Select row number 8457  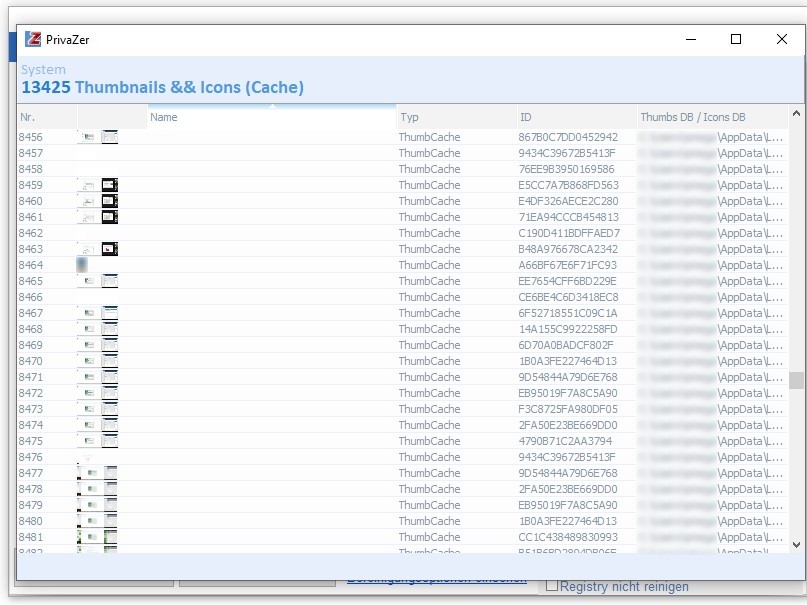tap(31, 153)
